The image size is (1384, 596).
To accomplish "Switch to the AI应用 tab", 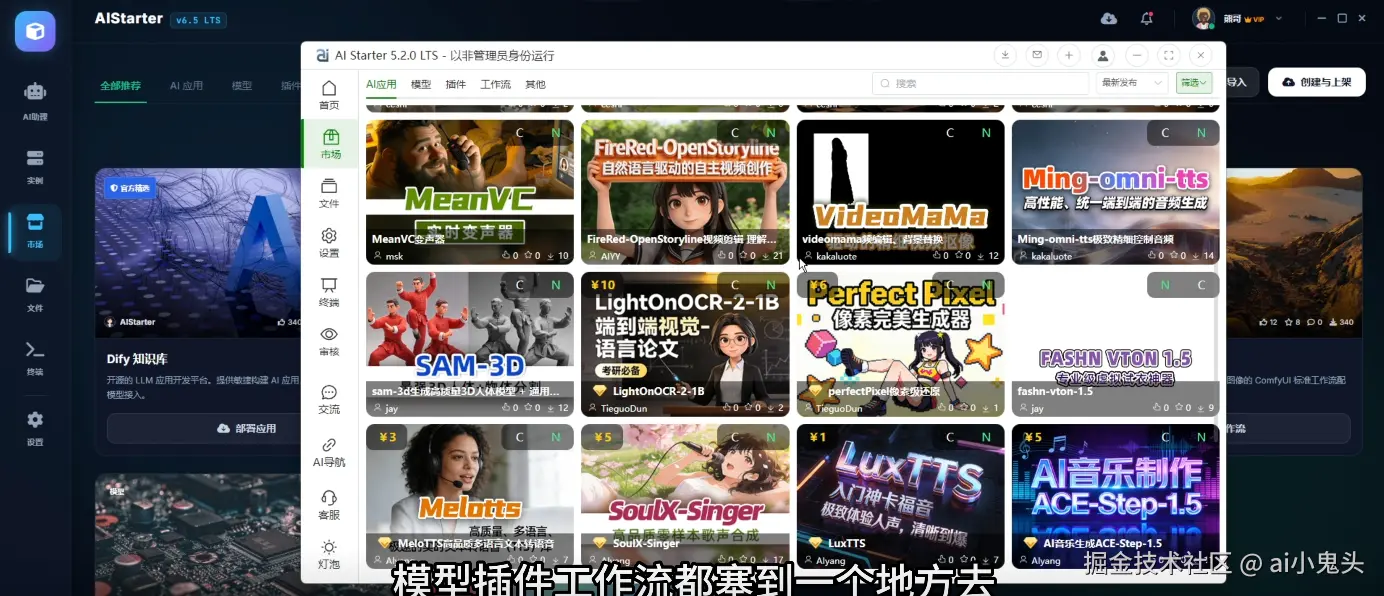I will (381, 84).
